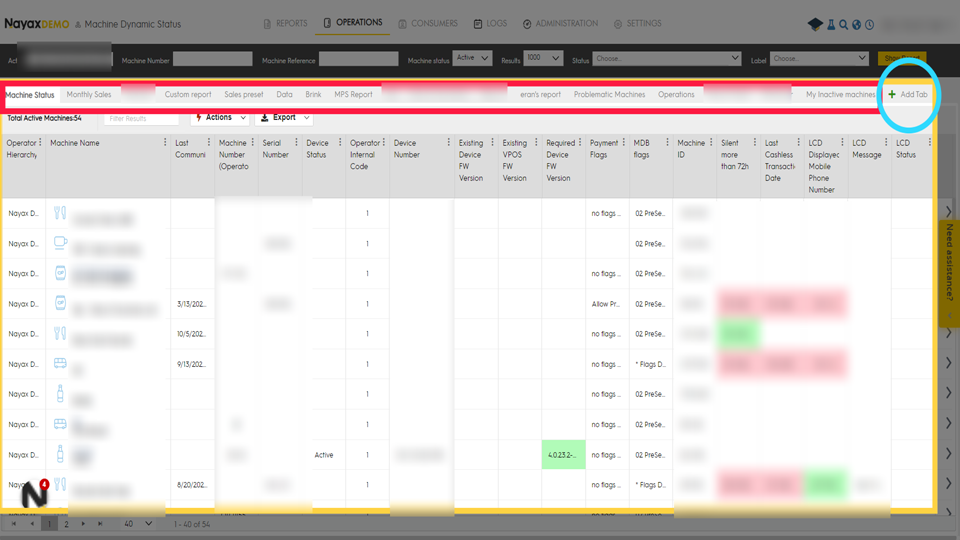This screenshot has height=540, width=960.
Task: Open column menu dots for Payment Flags
Action: [x=623, y=142]
